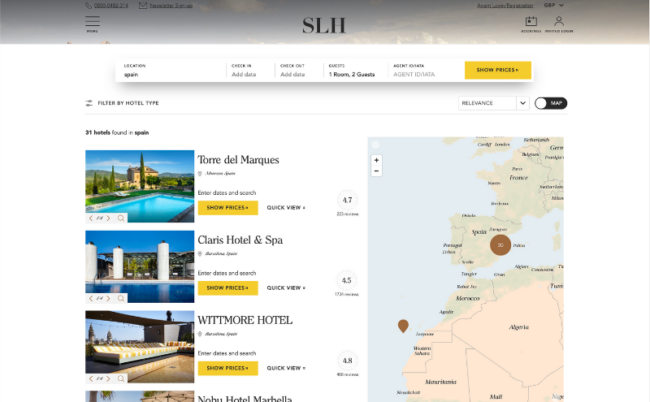The height and width of the screenshot is (402, 650).
Task: Open the hamburger menu
Action: (92, 22)
